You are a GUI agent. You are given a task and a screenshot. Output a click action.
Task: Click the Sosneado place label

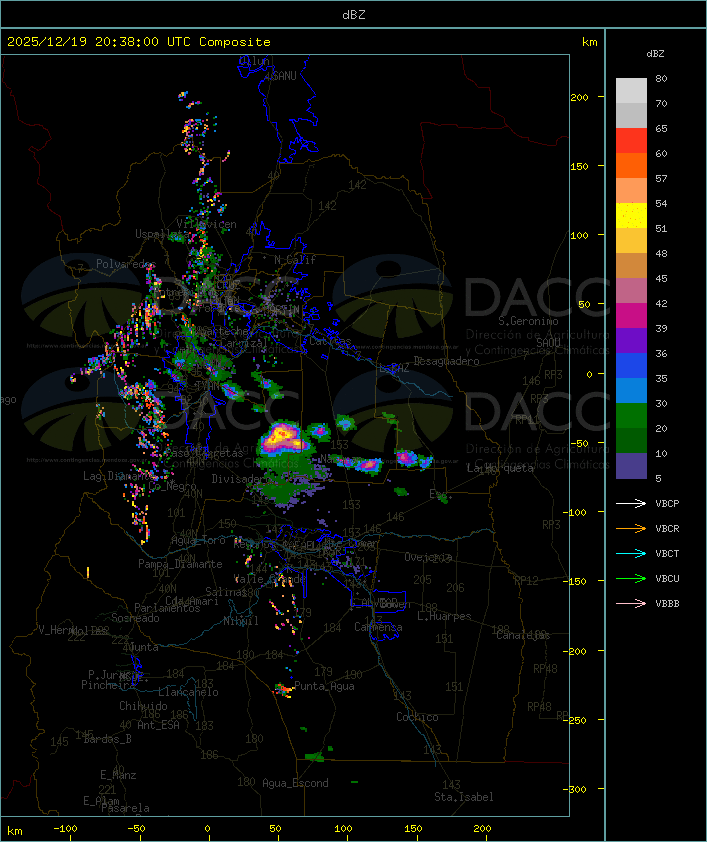tap(135, 618)
